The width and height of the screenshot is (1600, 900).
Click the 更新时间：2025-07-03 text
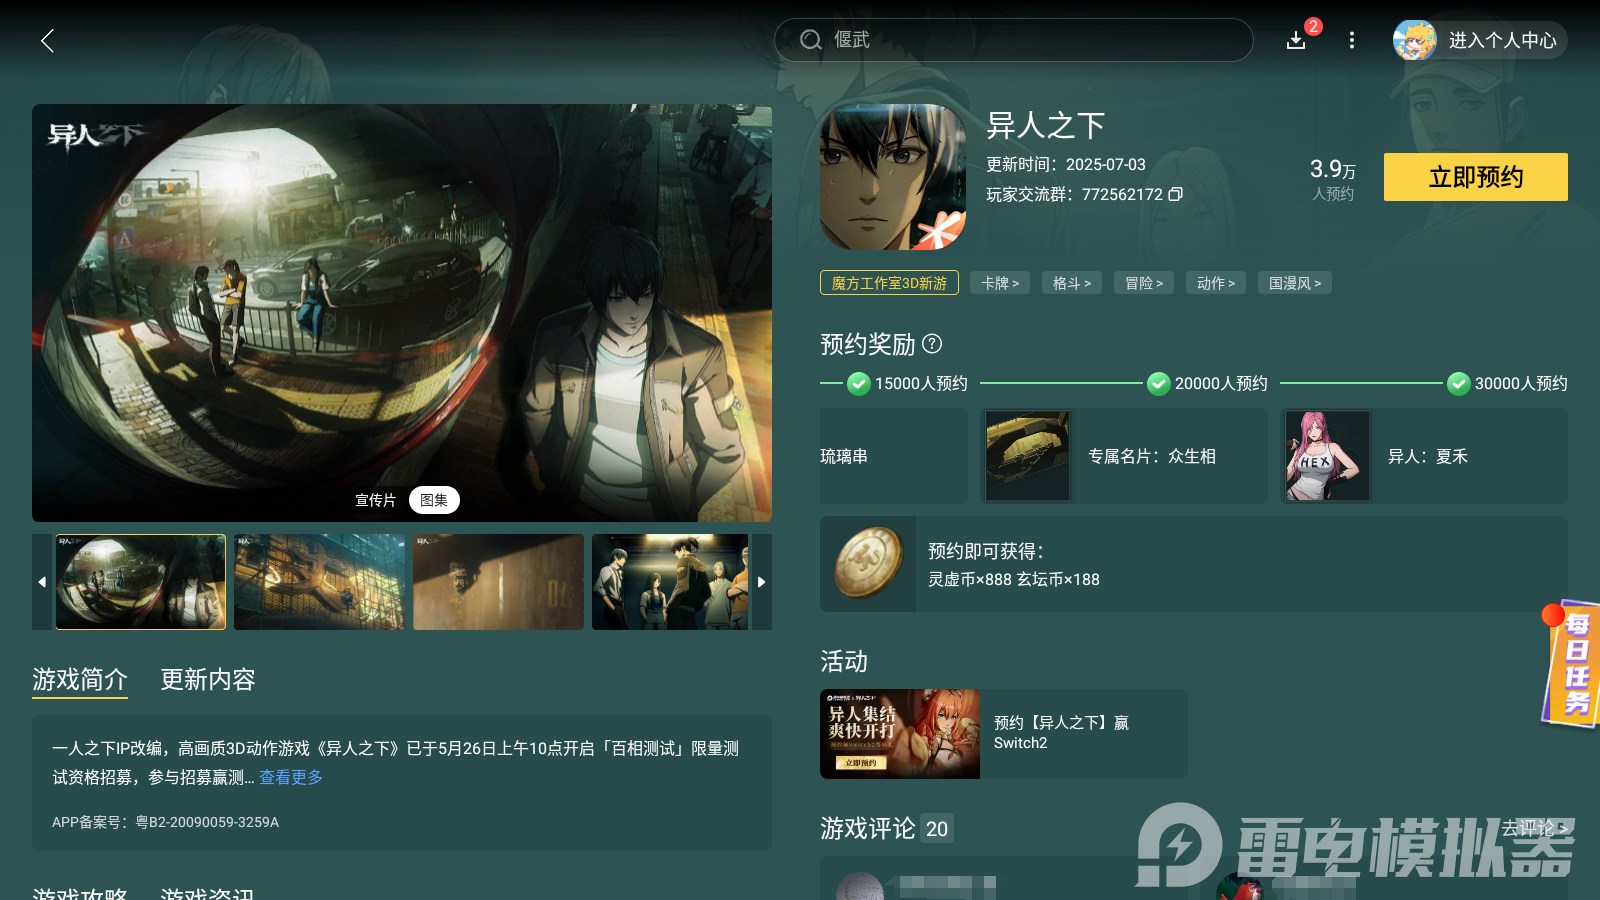[1066, 164]
